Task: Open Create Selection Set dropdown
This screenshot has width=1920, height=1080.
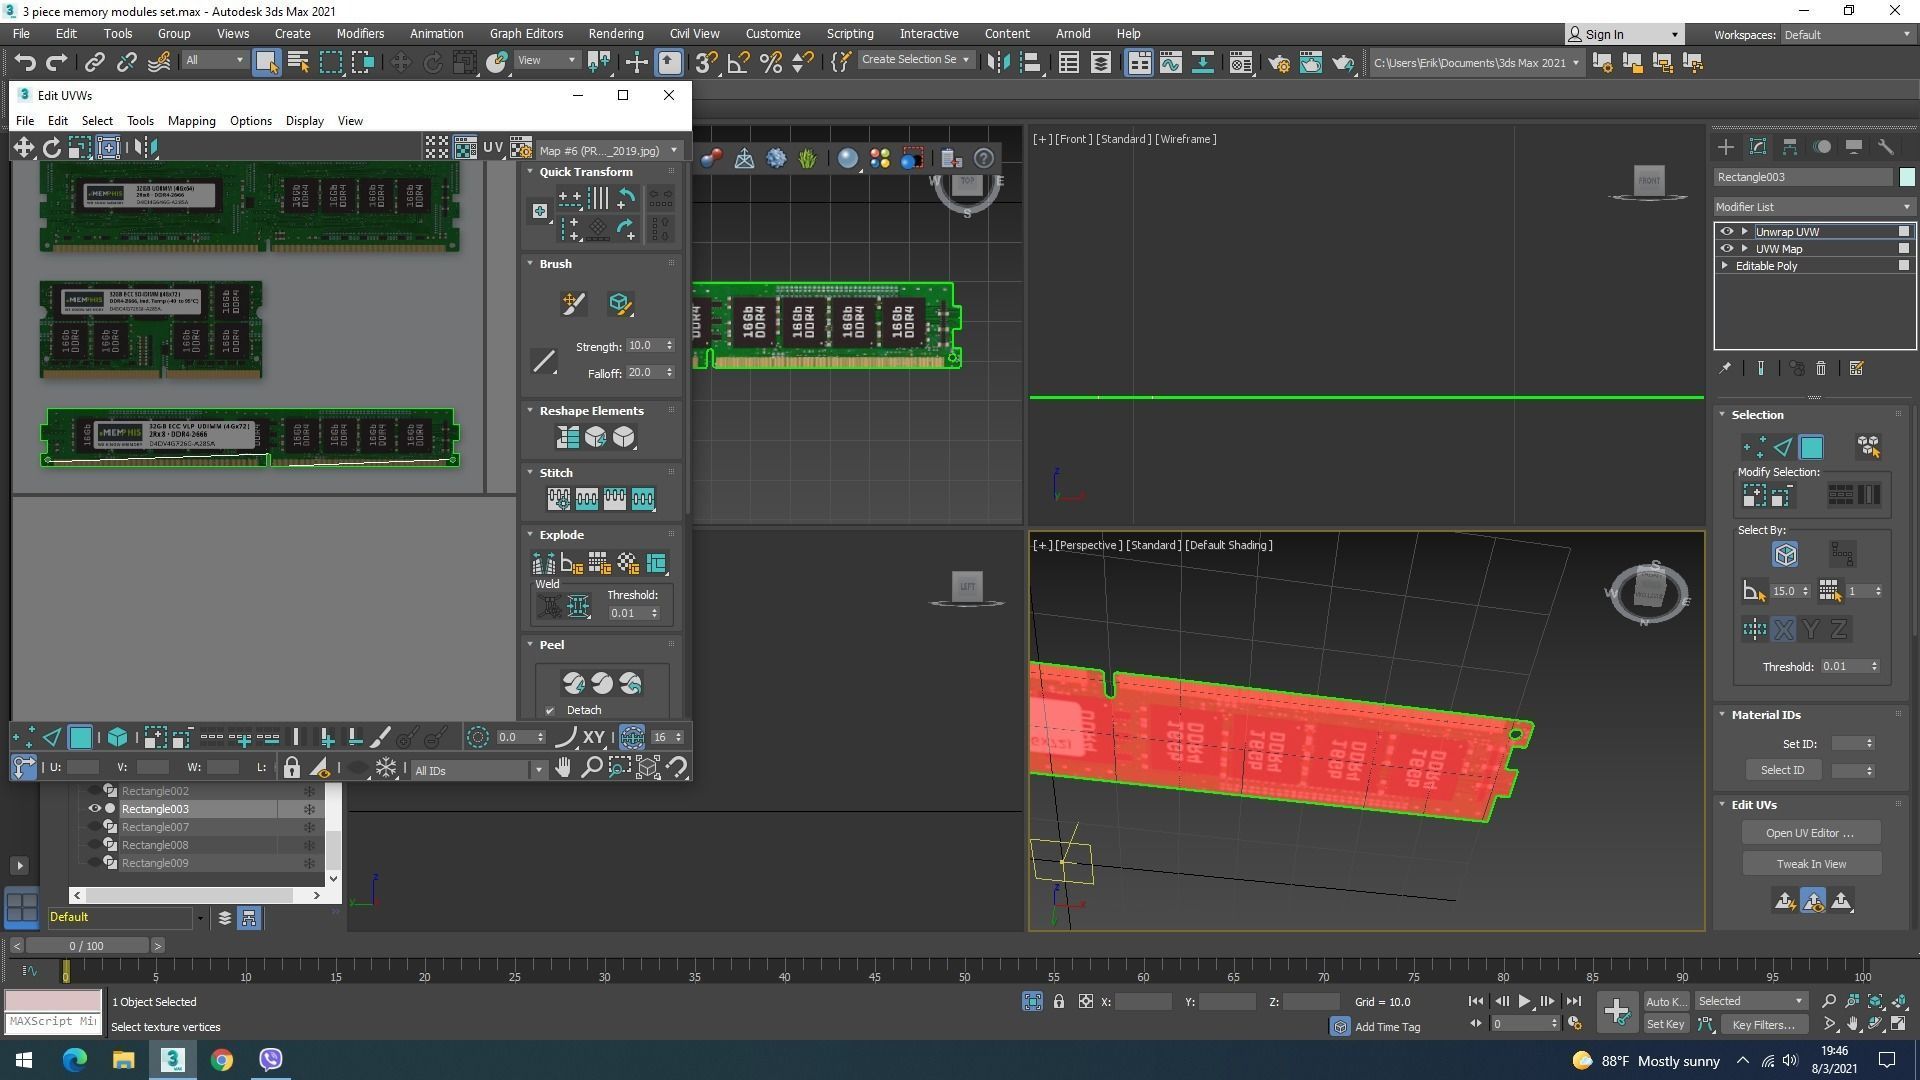Action: (915, 60)
